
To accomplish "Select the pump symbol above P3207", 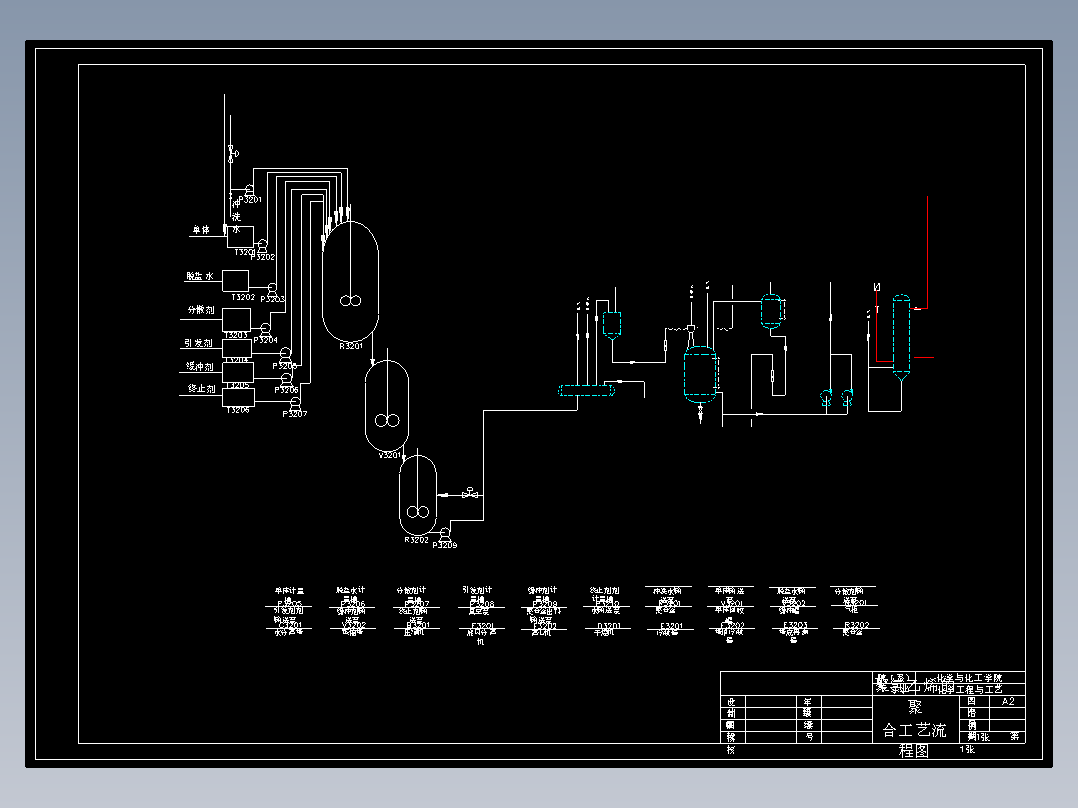I will [x=295, y=403].
